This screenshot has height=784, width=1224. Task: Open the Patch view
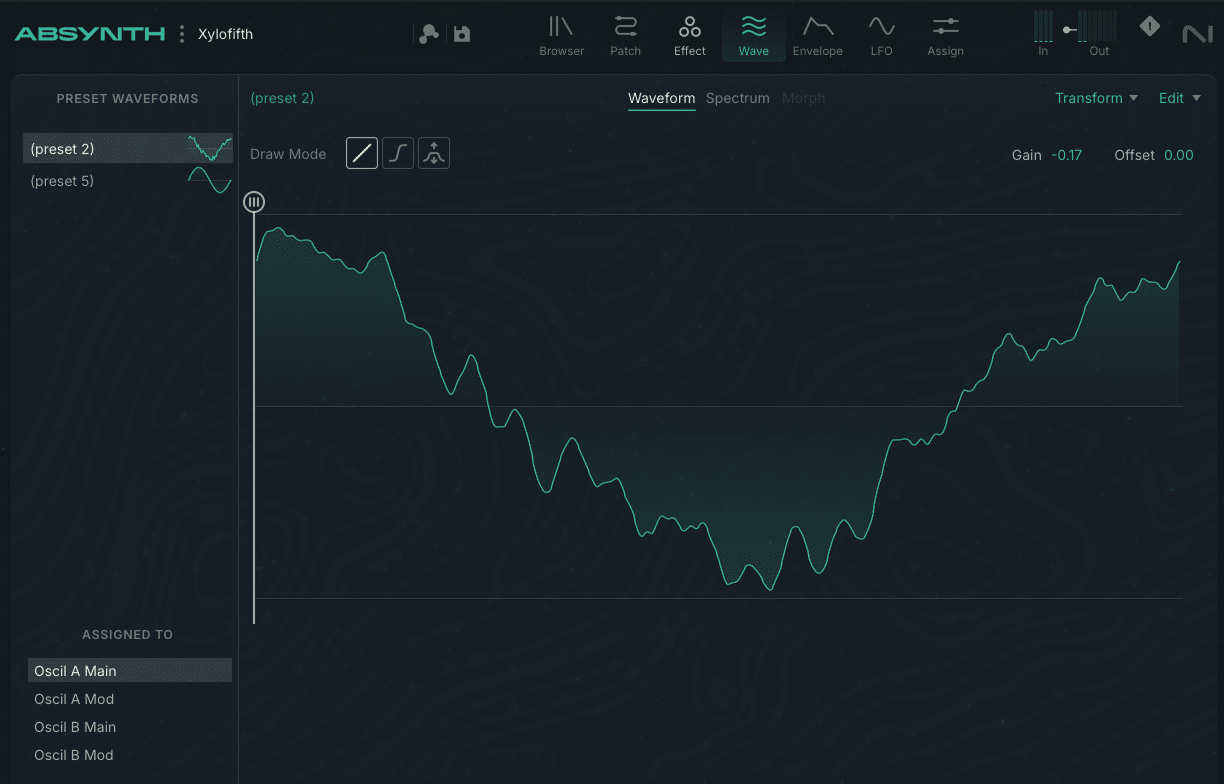(x=626, y=36)
